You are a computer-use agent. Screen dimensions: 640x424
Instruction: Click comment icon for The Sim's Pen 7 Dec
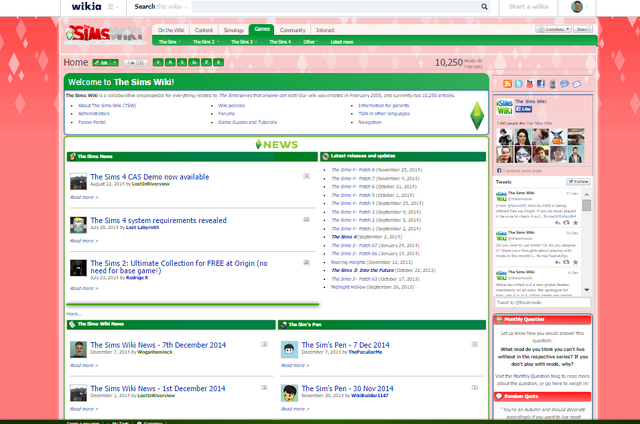(x=475, y=344)
